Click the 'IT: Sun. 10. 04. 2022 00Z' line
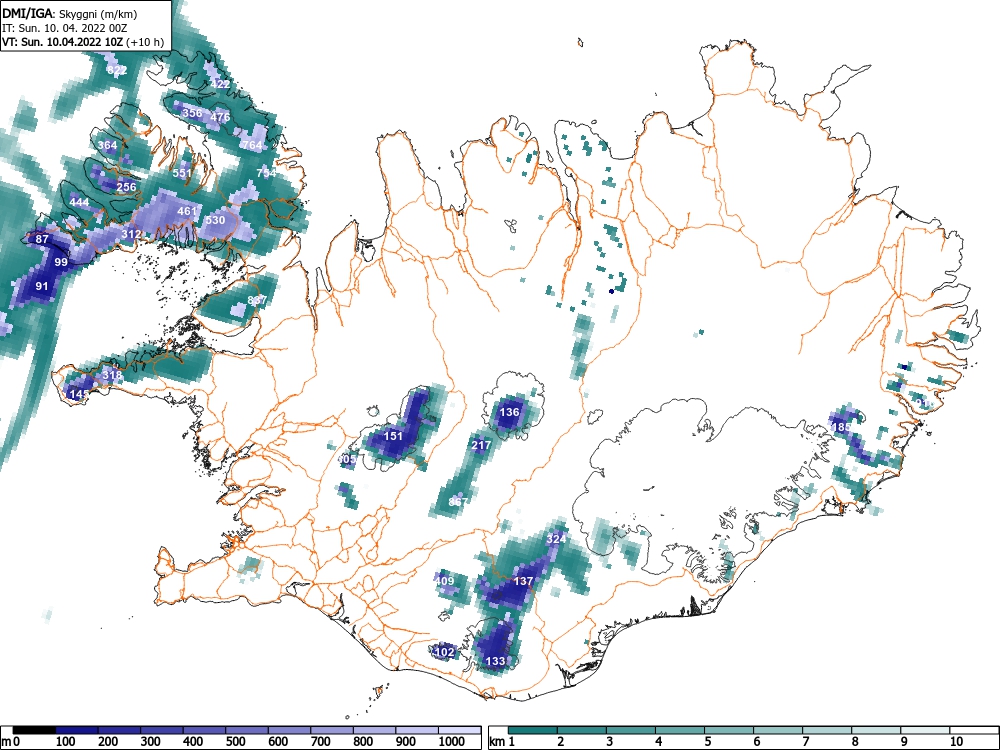Viewport: 1000px width, 750px height. (66, 28)
